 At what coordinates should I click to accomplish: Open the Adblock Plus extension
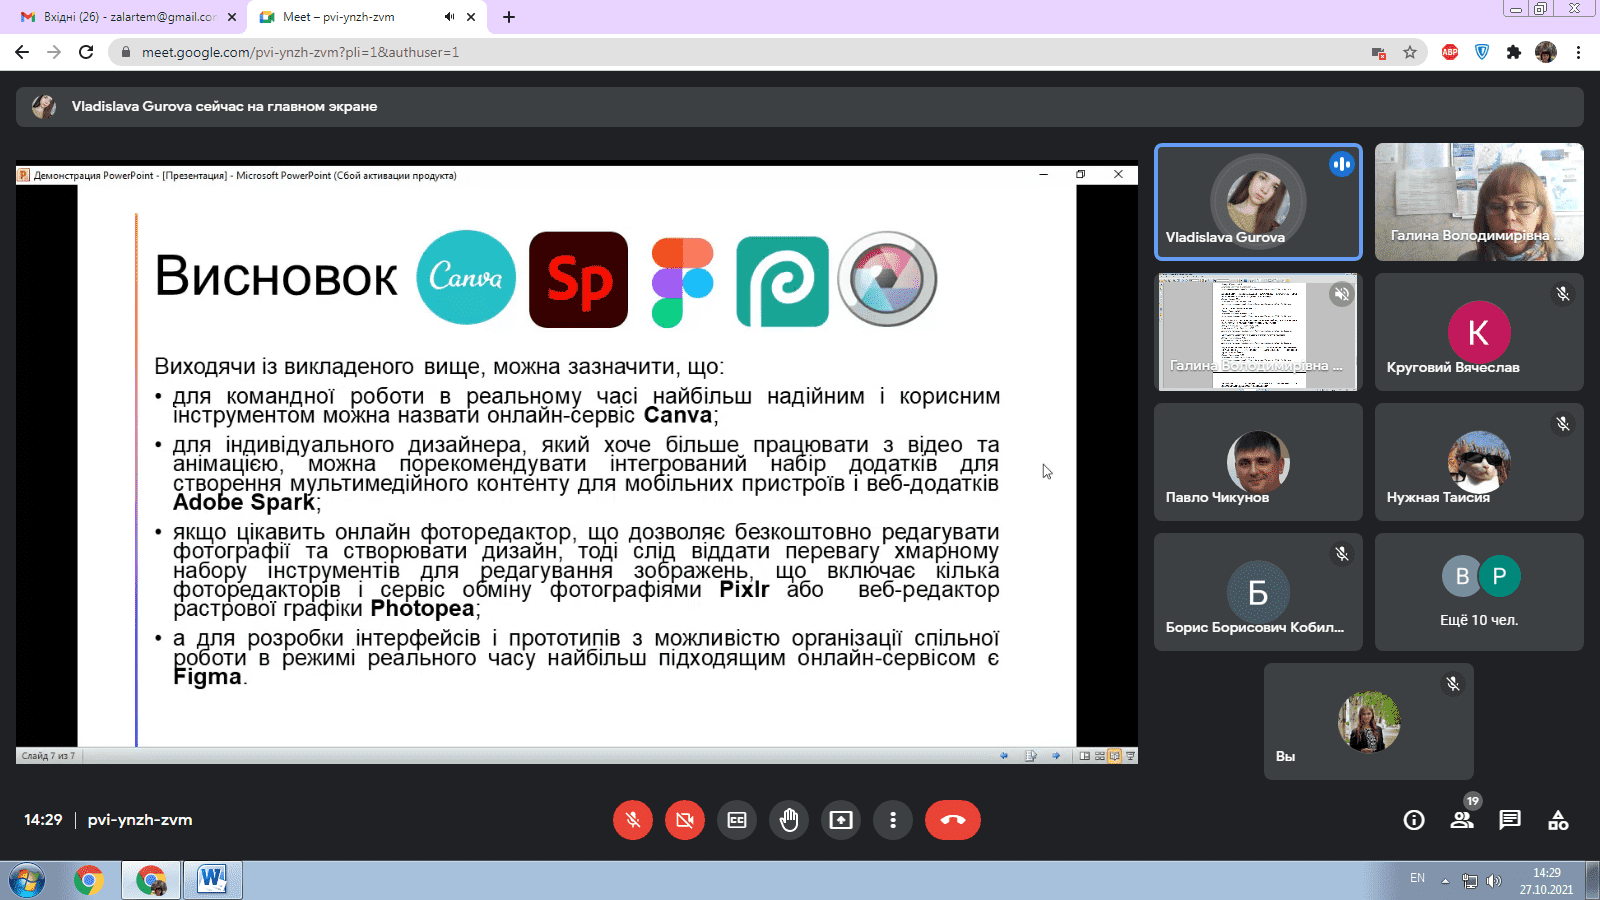pyautogui.click(x=1450, y=52)
